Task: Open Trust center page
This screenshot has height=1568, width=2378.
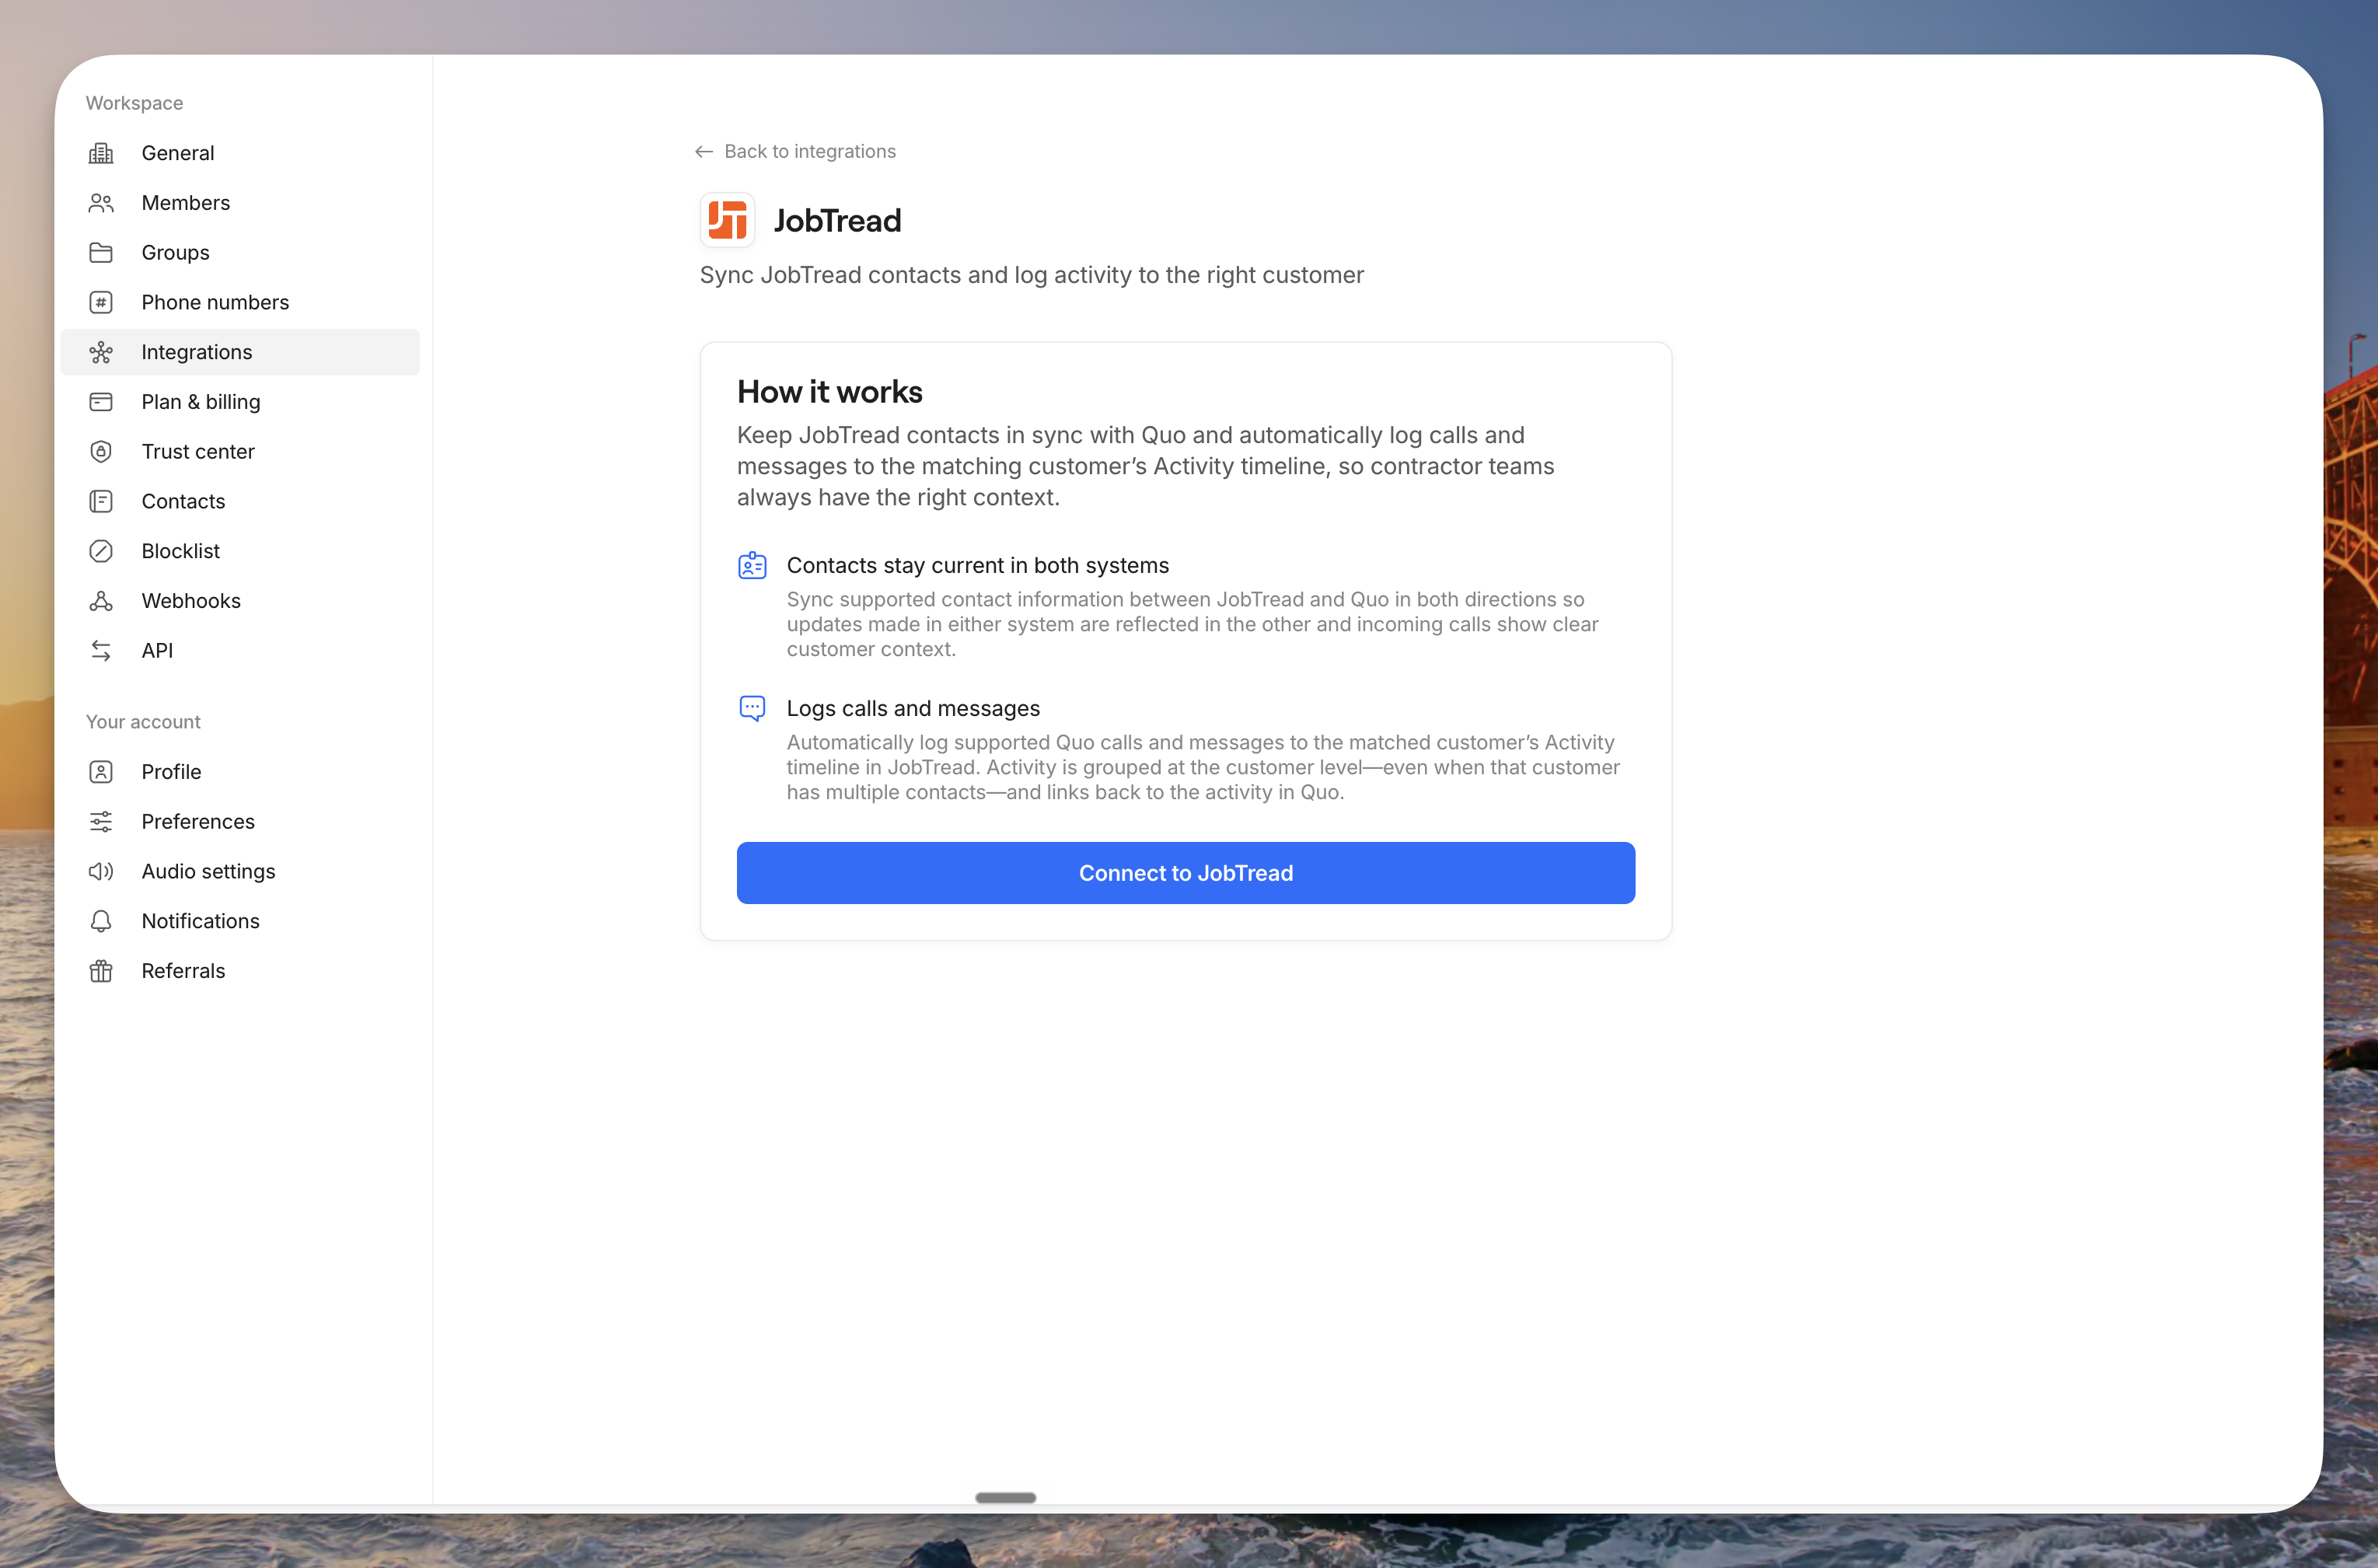Action: [x=240, y=452]
